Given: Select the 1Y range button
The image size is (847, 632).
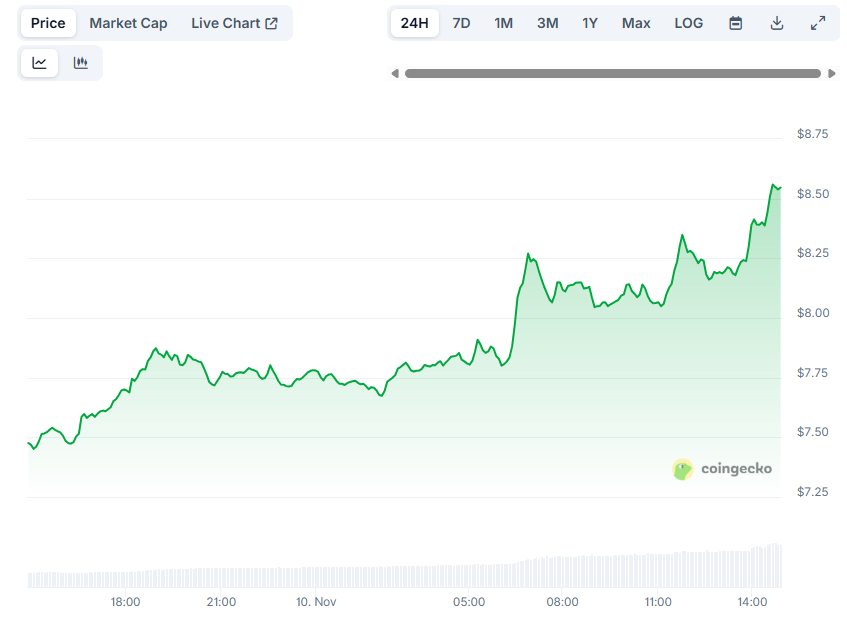Looking at the screenshot, I should pos(589,22).
